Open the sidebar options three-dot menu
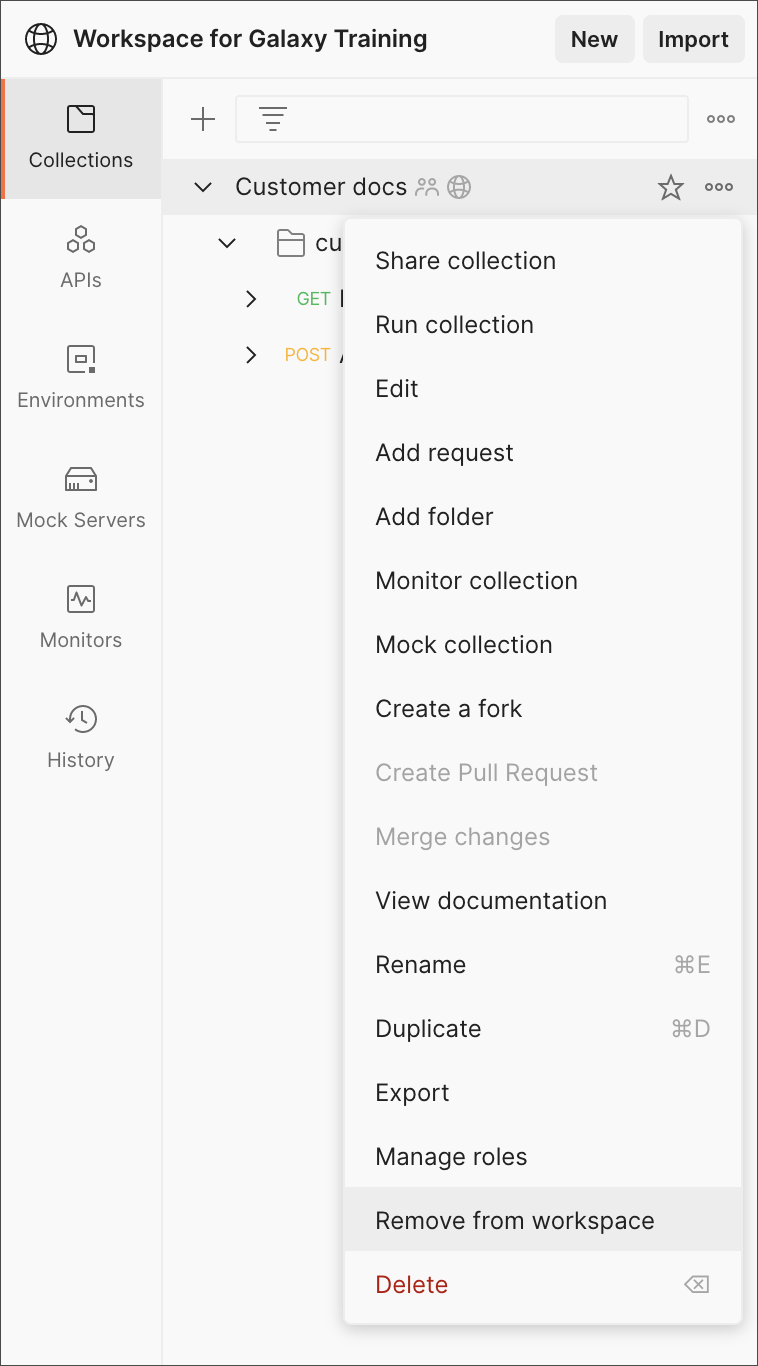The width and height of the screenshot is (758, 1366). (721, 119)
